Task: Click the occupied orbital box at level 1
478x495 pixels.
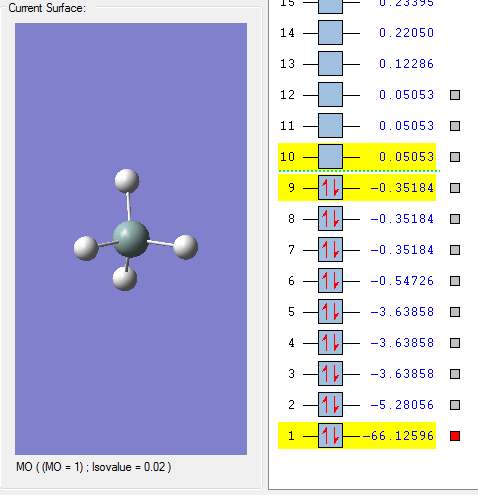Action: pos(330,436)
